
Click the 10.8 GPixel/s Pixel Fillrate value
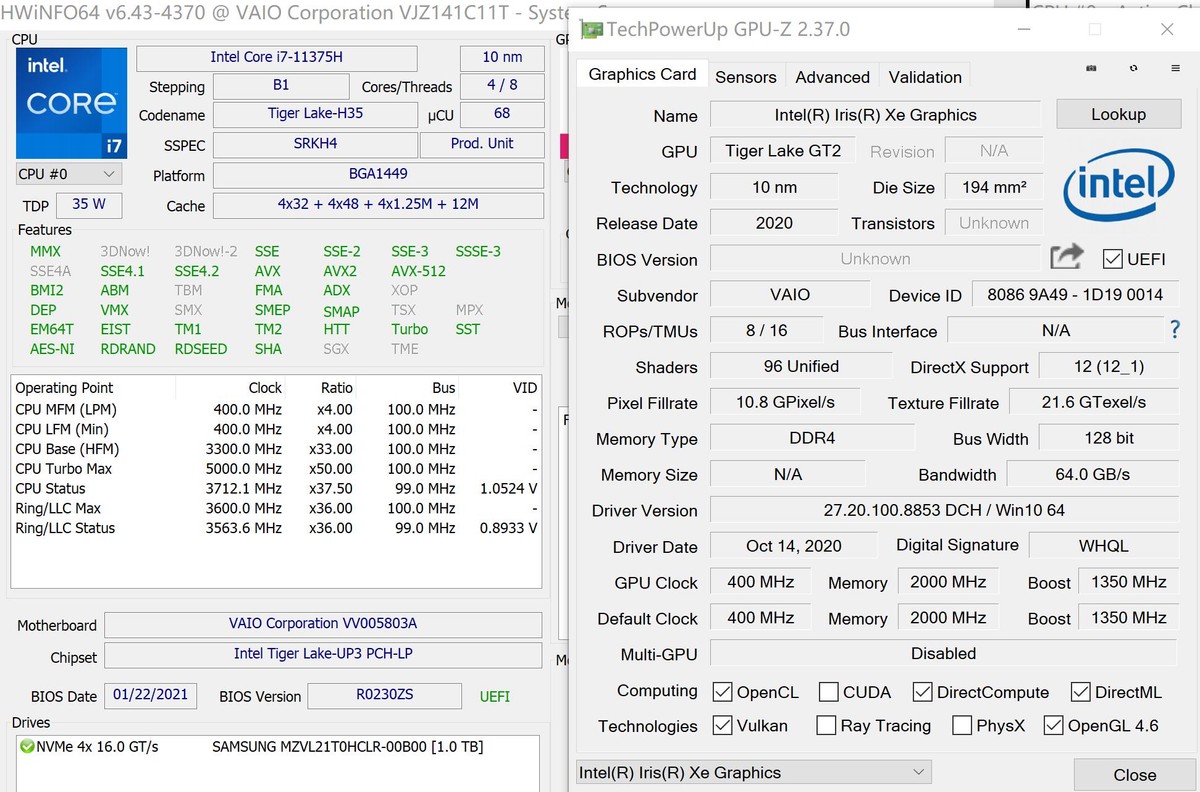point(785,402)
